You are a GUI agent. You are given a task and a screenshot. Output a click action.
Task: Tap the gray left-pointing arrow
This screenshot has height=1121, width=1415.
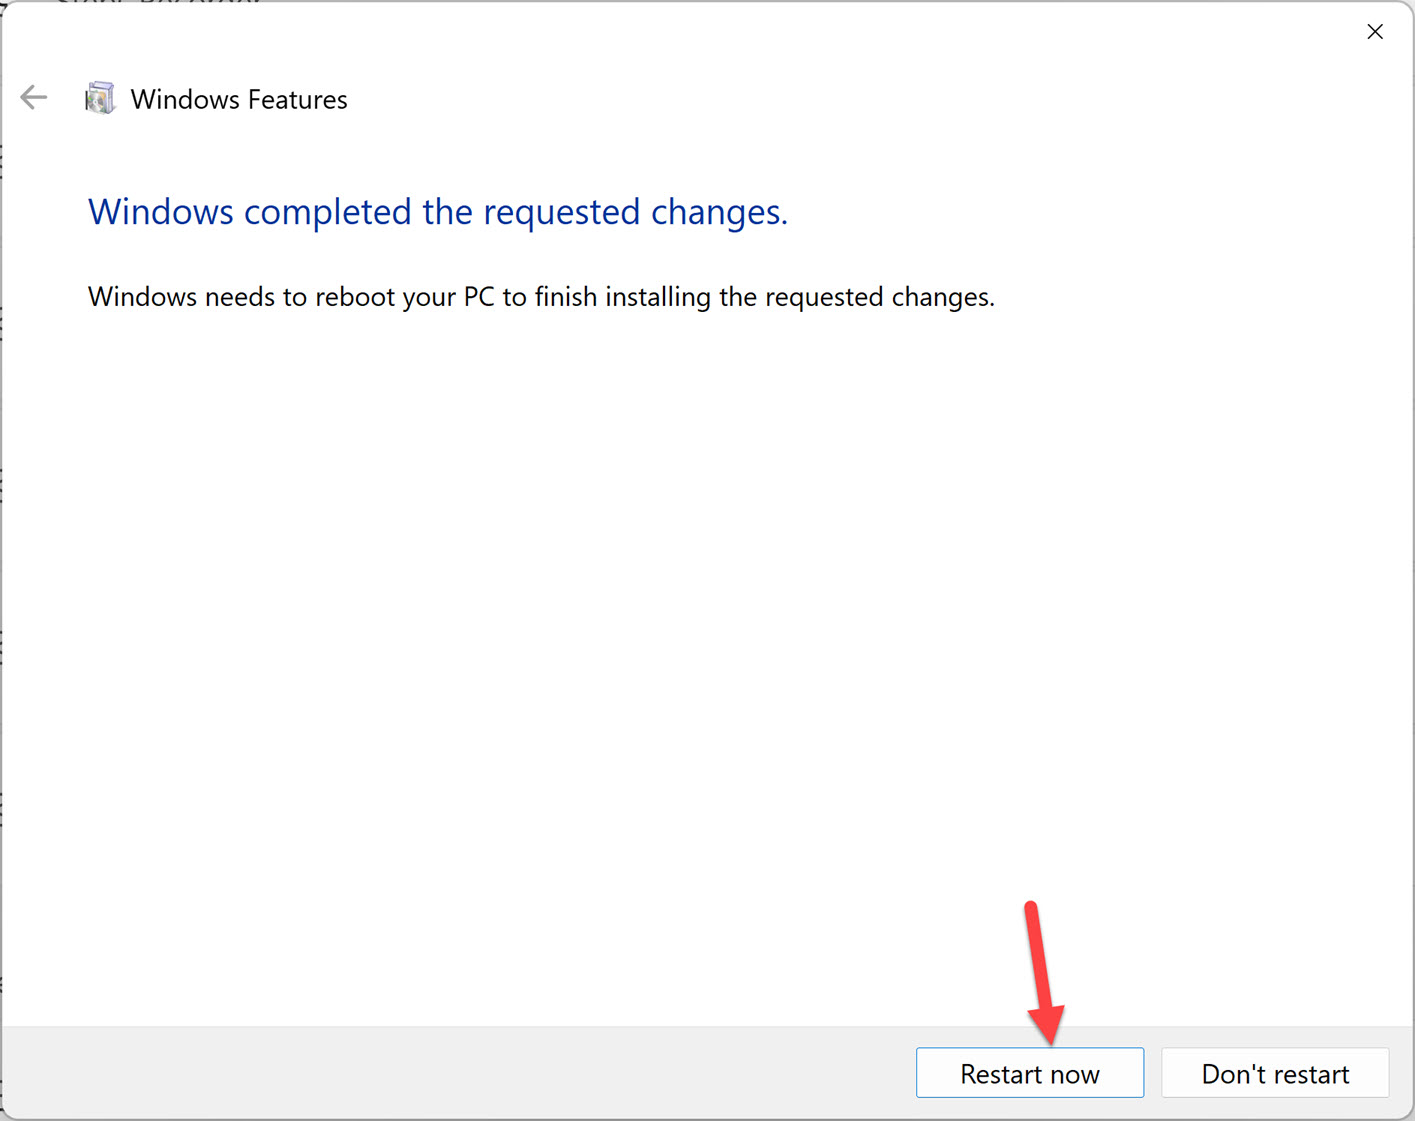33,97
